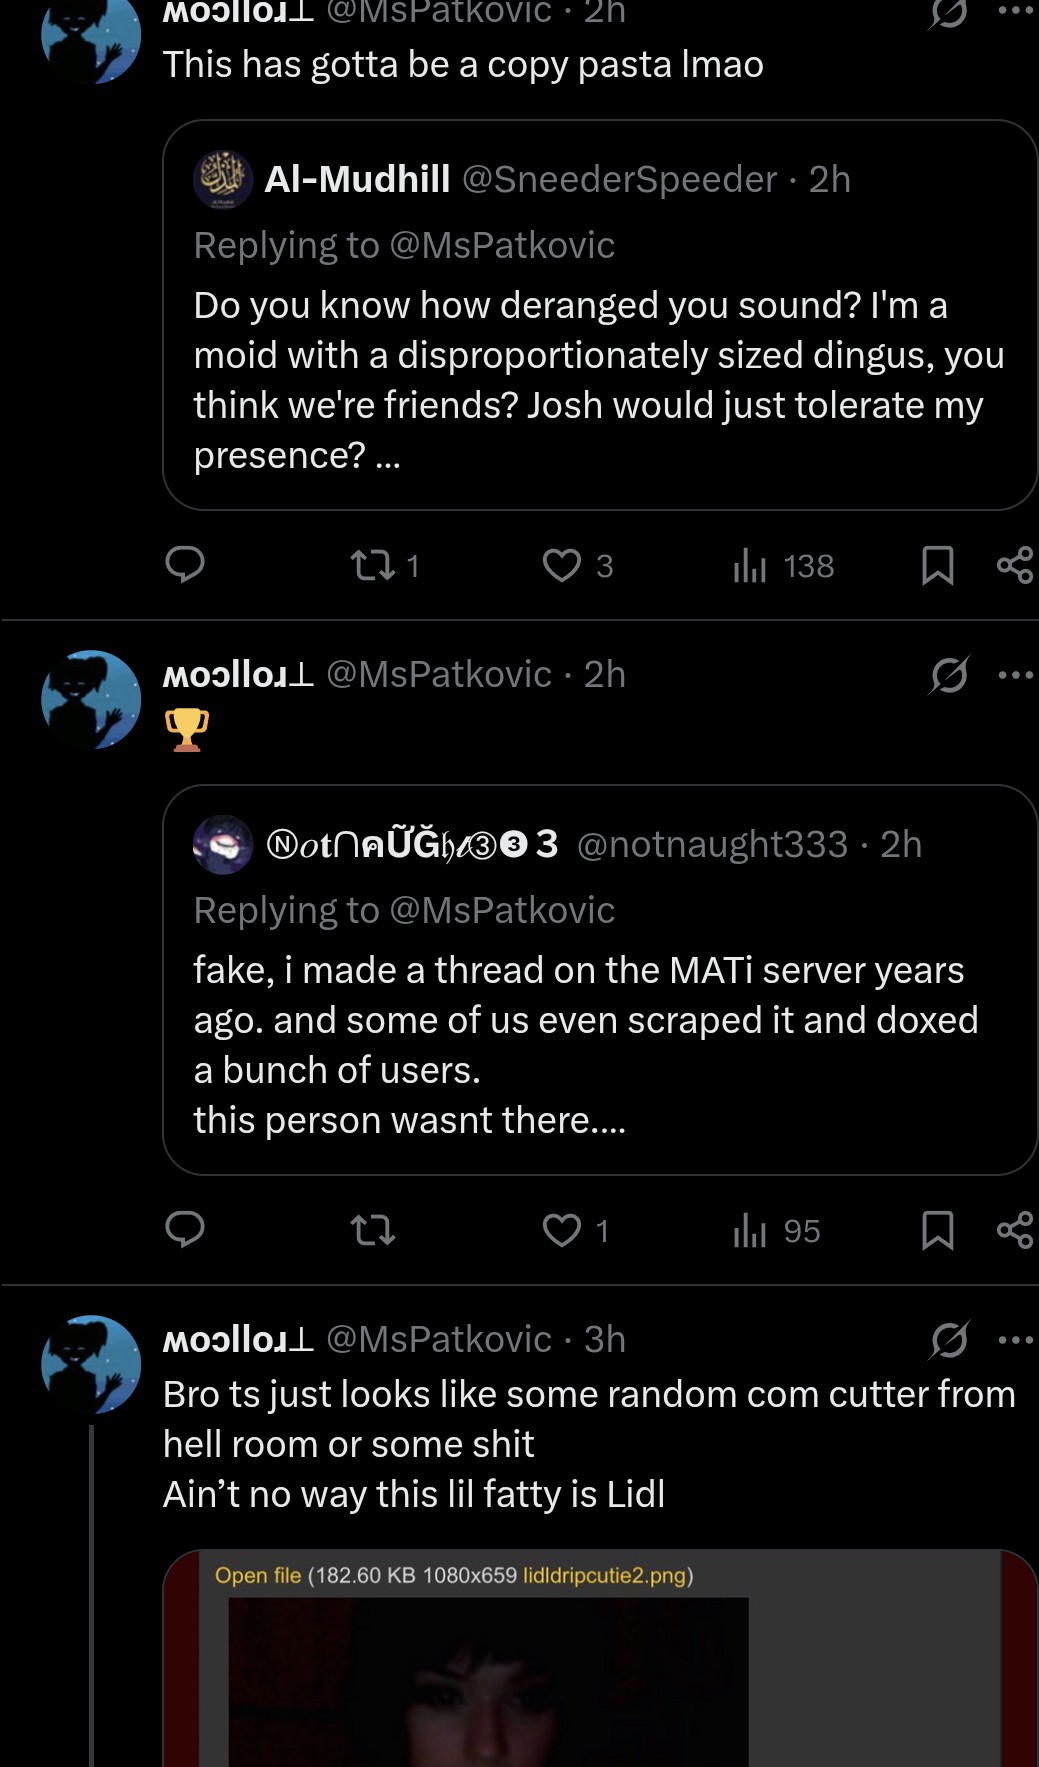Reply to the trophy emoji post
This screenshot has width=1039, height=1767.
[x=185, y=1230]
